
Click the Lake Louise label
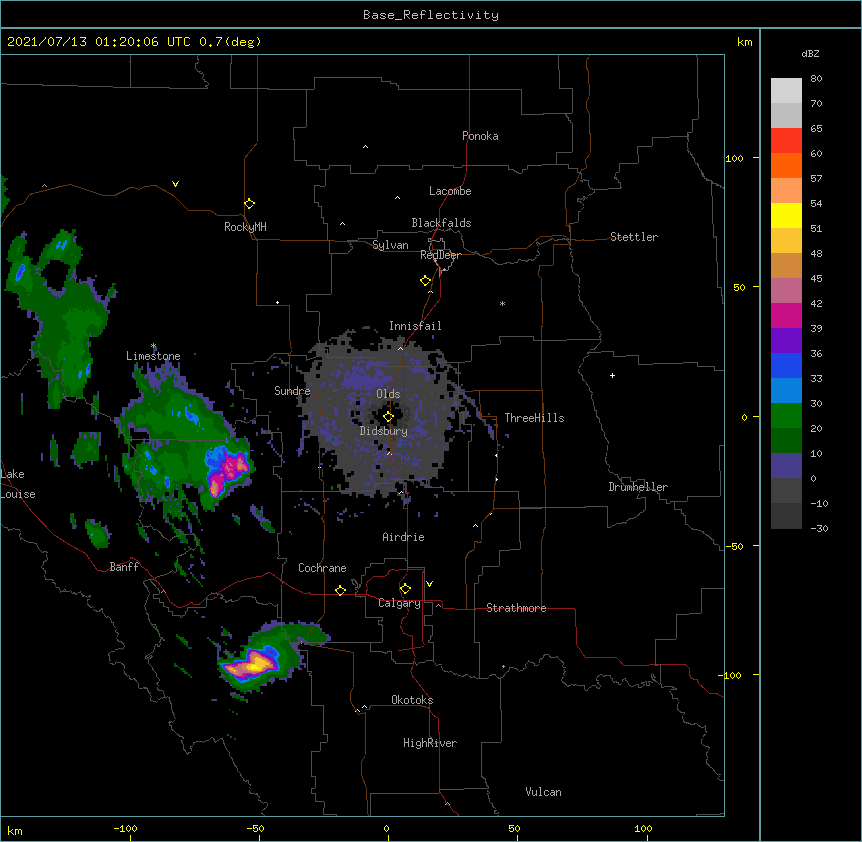[18, 484]
